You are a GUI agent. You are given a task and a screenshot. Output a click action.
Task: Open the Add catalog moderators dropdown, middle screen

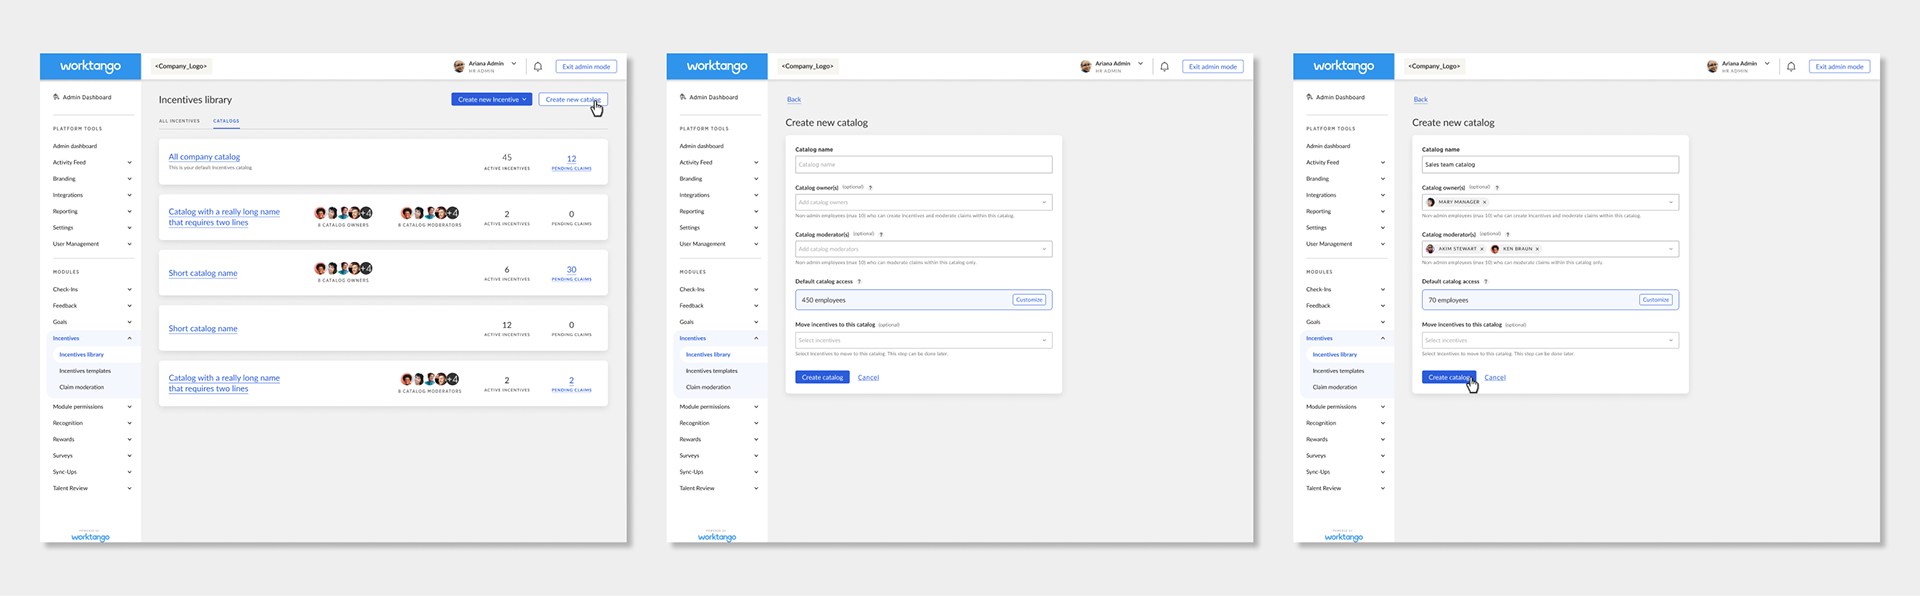[x=923, y=249]
